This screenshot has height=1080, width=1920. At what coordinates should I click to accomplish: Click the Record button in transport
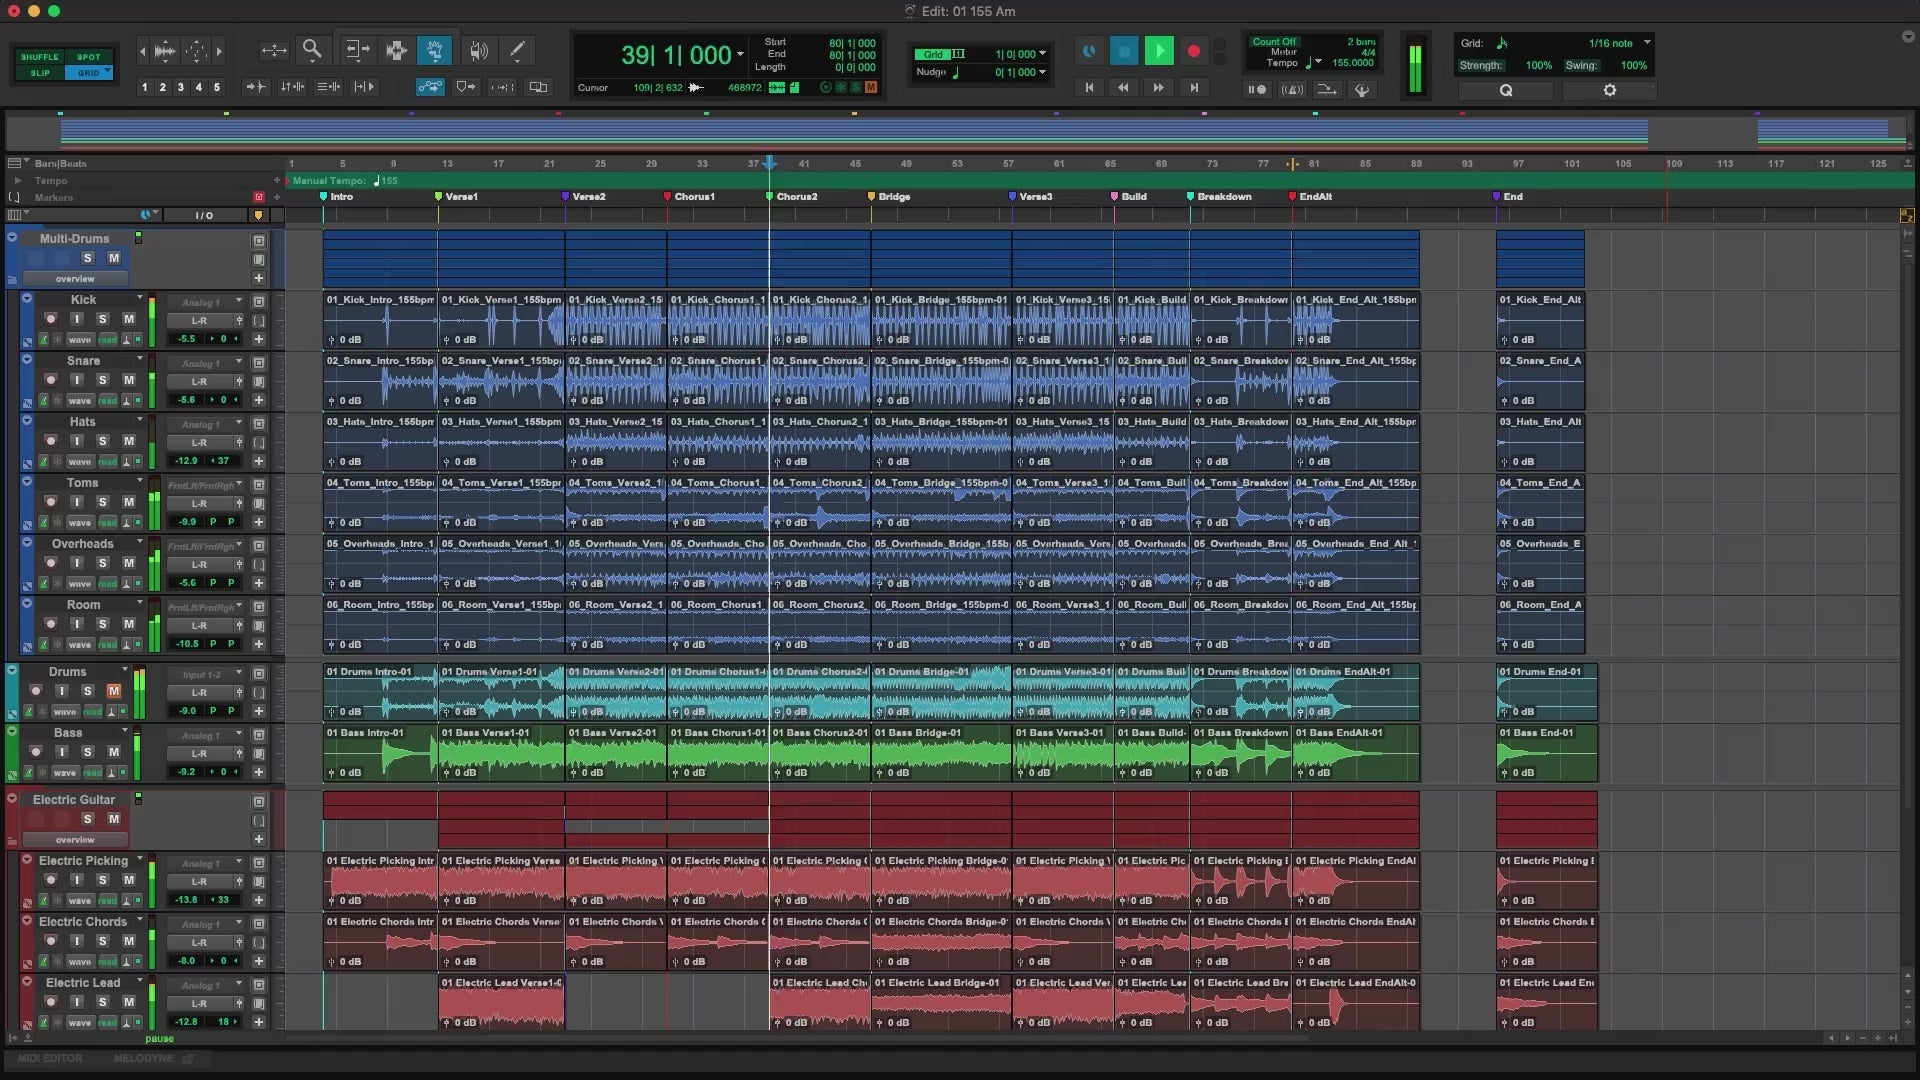tap(1193, 51)
